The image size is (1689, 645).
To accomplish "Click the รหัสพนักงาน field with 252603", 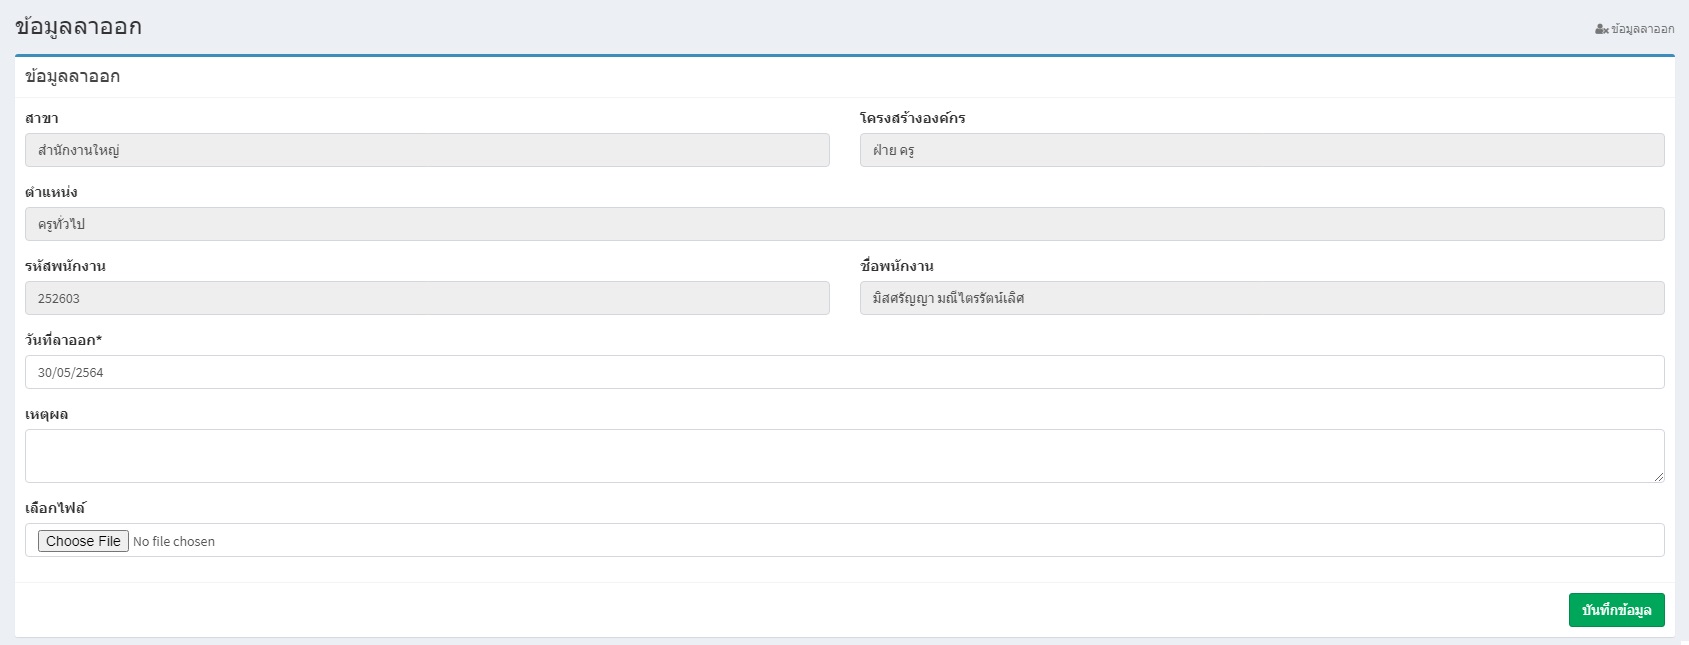I will pyautogui.click(x=427, y=298).
